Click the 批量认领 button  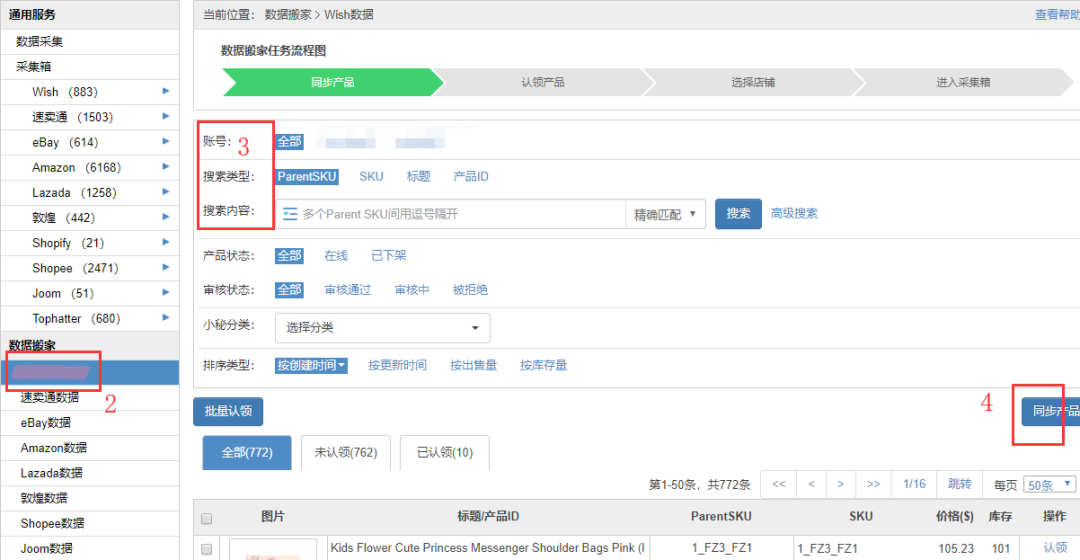click(x=228, y=410)
